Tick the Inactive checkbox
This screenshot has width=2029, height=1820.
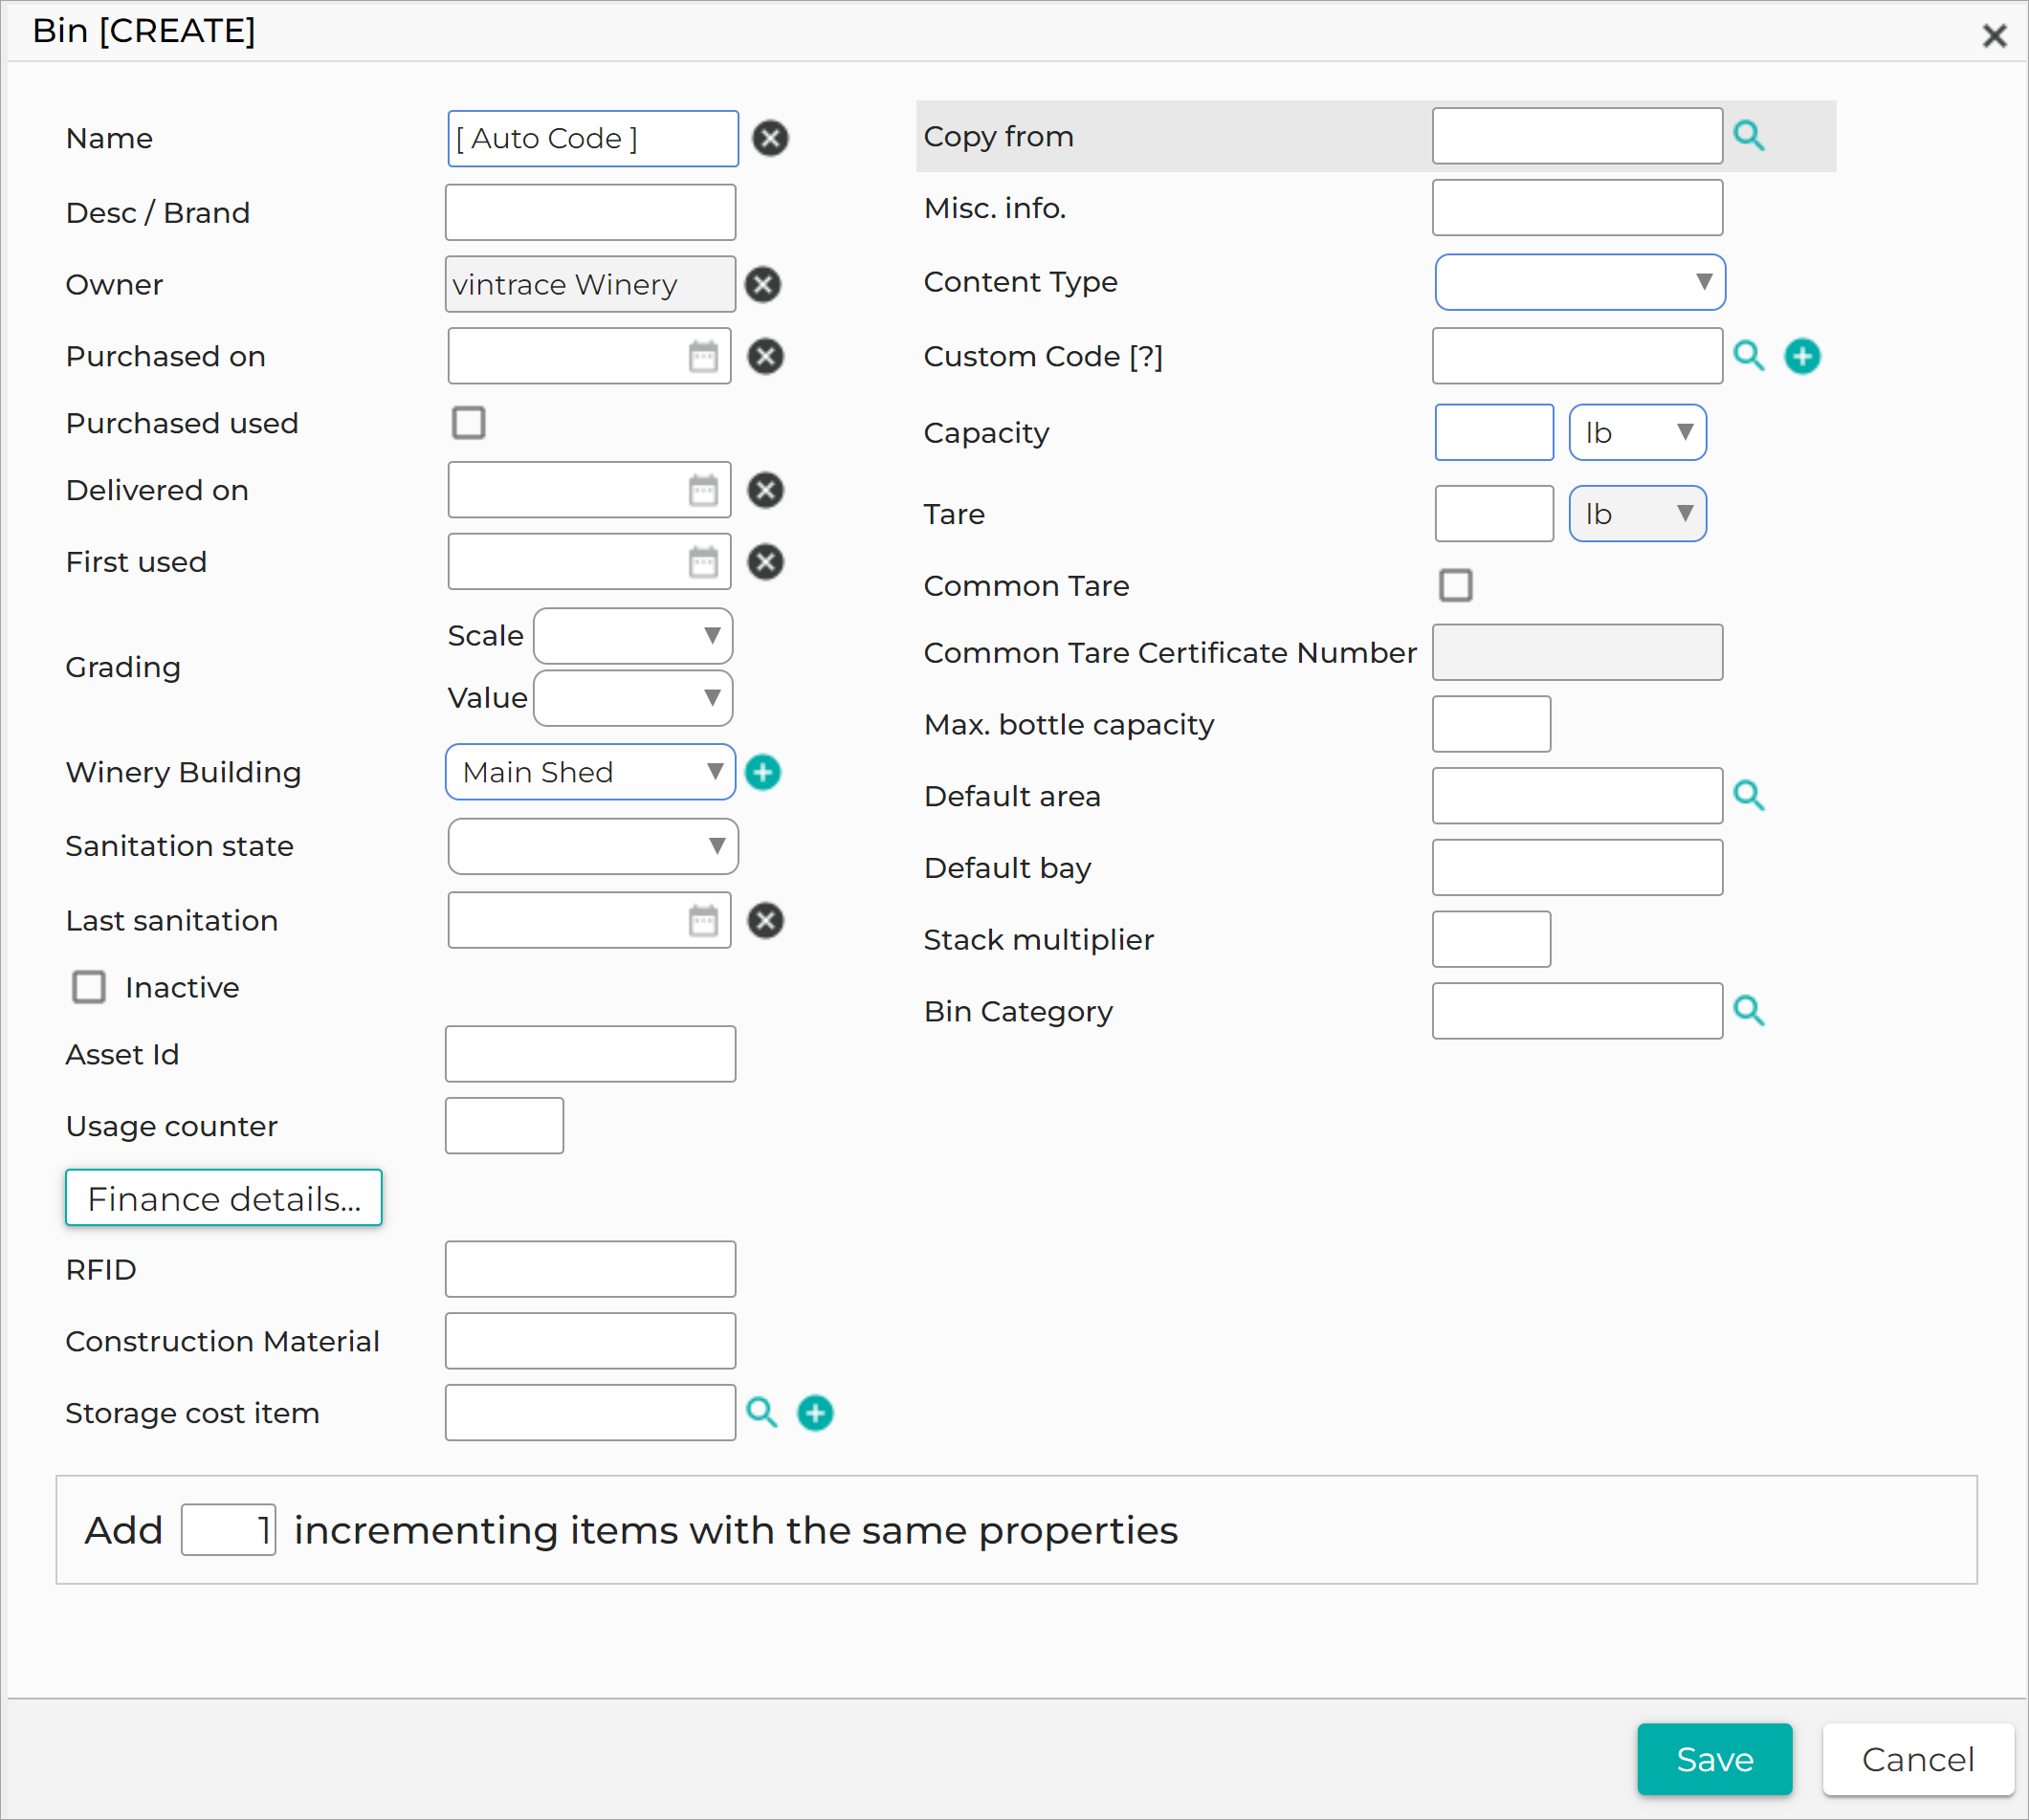tap(89, 987)
